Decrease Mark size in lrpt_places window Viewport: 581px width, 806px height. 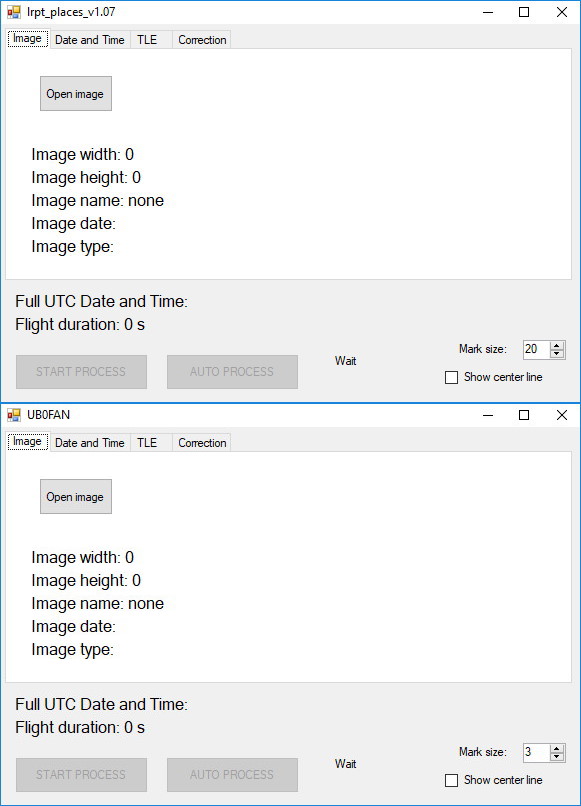tap(557, 354)
